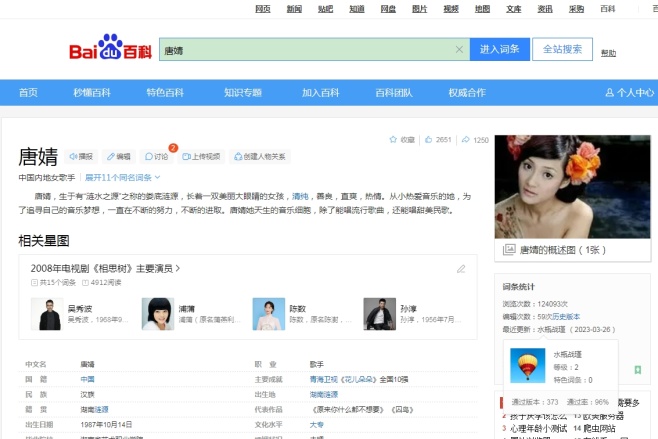
Task: Click the hot air balloon avatar of 水瓶战瑾
Action: tap(527, 365)
